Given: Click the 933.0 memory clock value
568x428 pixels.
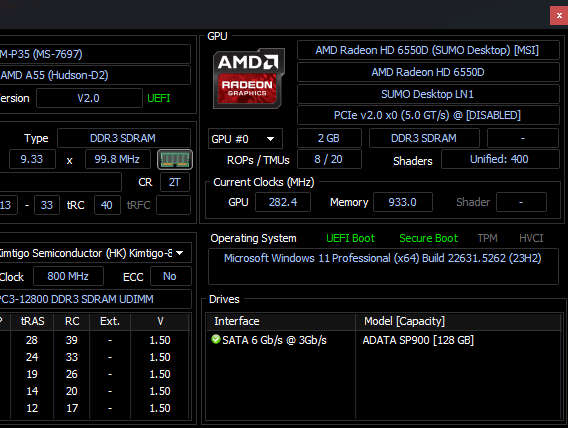Looking at the screenshot, I should [402, 202].
